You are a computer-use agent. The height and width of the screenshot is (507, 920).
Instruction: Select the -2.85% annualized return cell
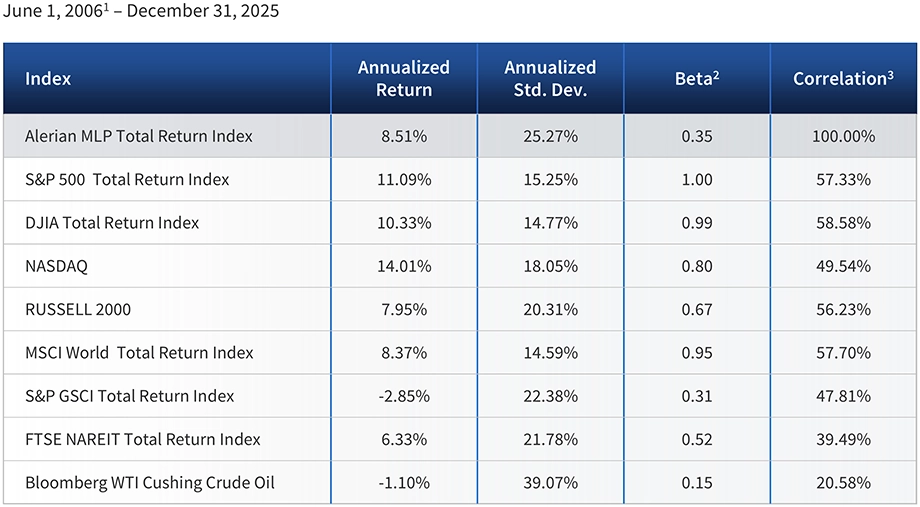pyautogui.click(x=404, y=396)
